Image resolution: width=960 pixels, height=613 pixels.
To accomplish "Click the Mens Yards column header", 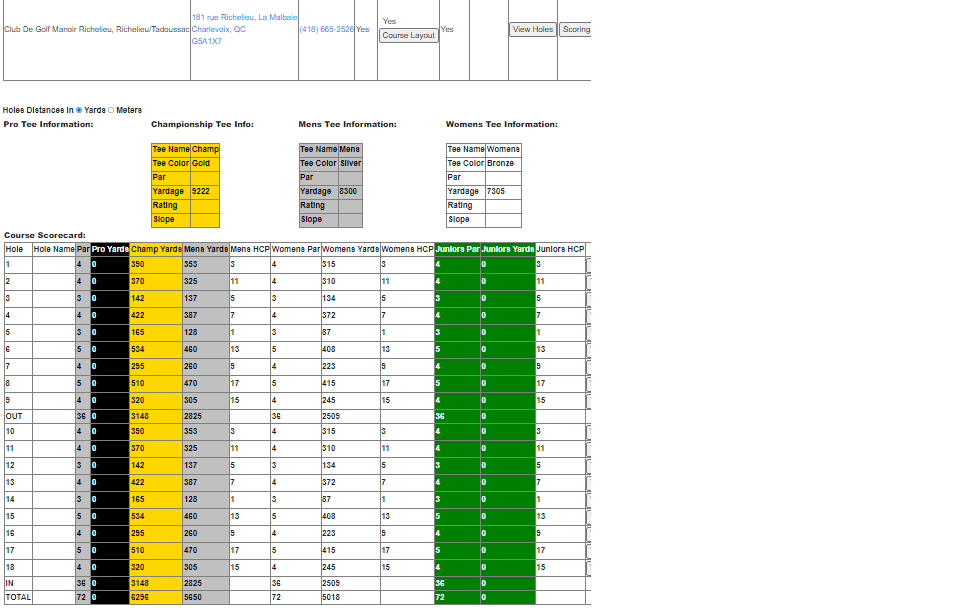I will pos(206,249).
